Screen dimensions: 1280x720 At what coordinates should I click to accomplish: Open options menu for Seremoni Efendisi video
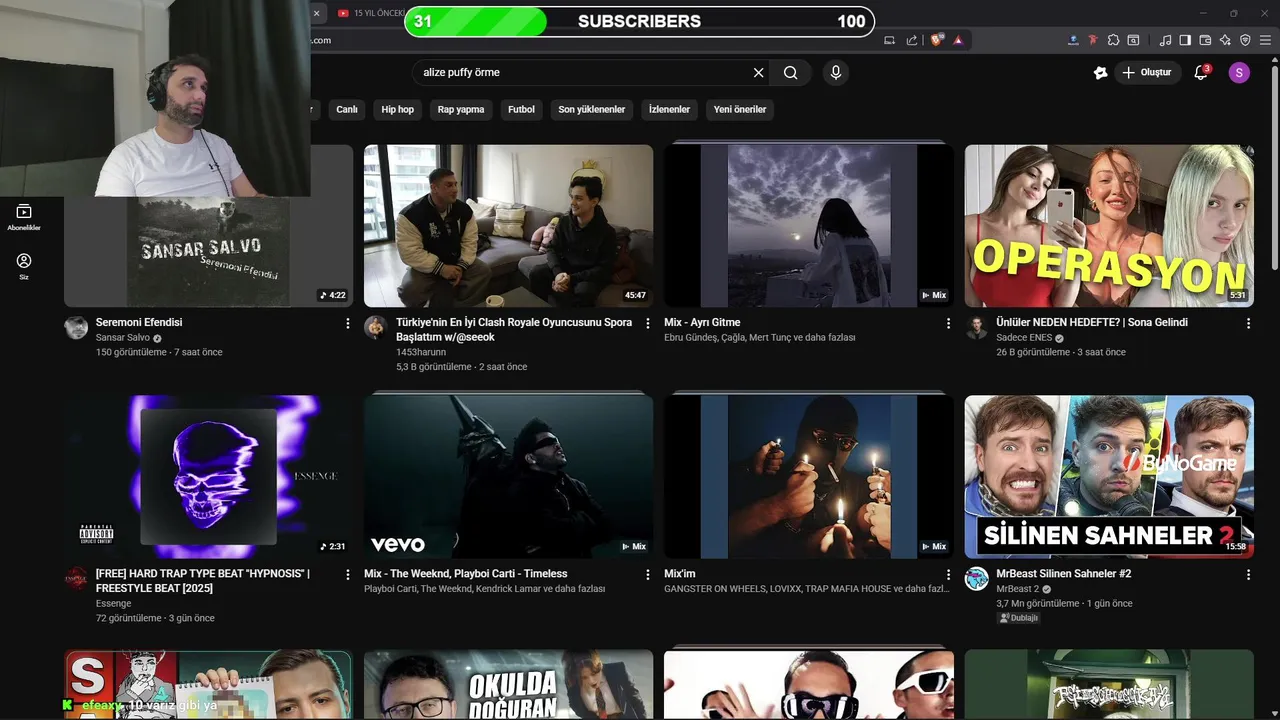tap(348, 324)
